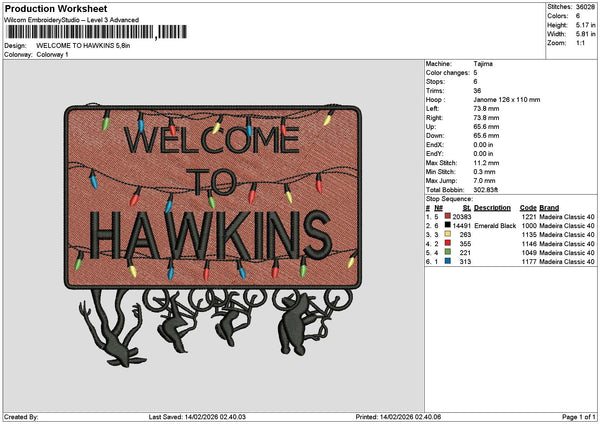Click design name "WELCOME TO HAWKINS 5,8in"

(x=83, y=46)
